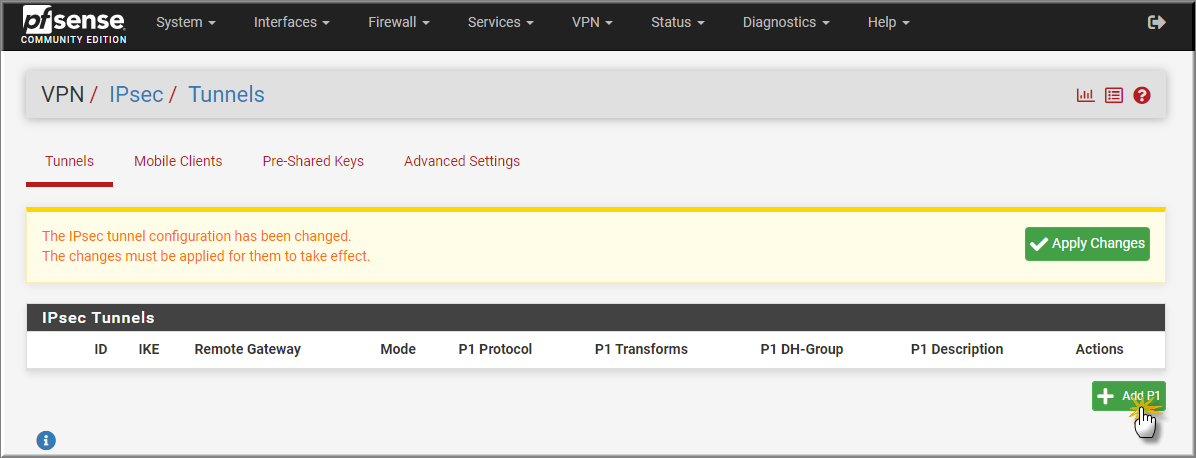
Task: Expand the System menu
Action: pos(186,23)
